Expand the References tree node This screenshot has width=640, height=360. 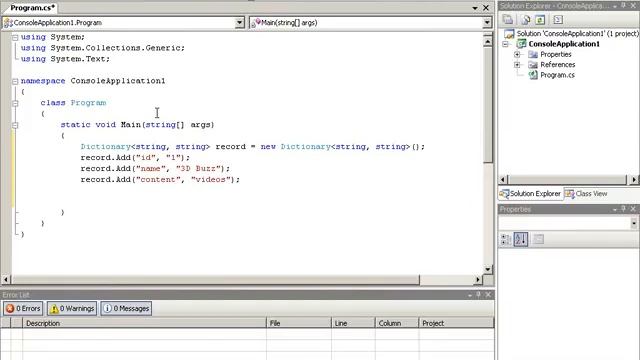pyautogui.click(x=517, y=64)
